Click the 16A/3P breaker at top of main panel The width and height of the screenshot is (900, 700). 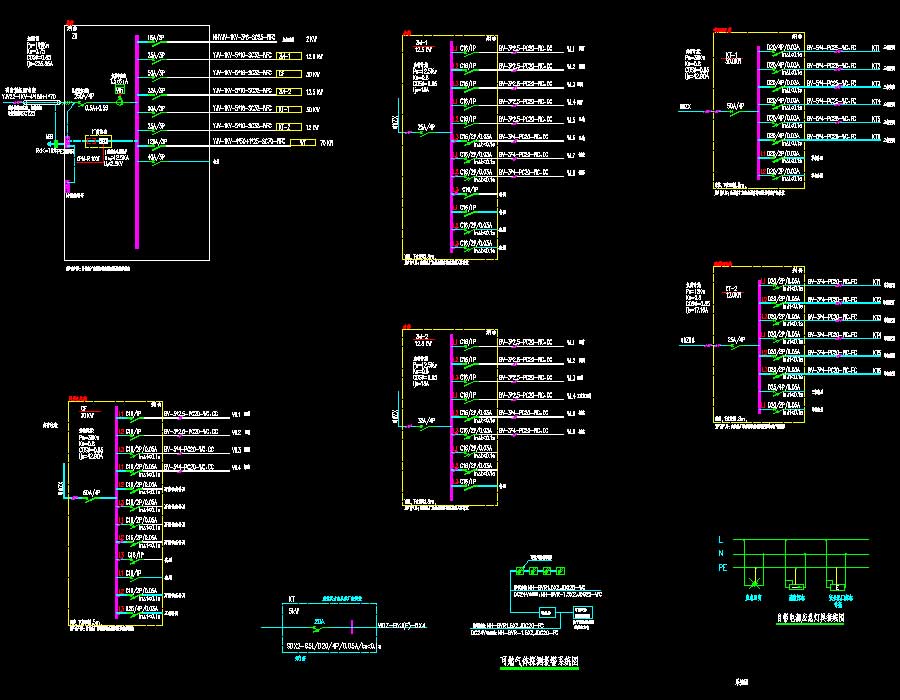point(157,37)
